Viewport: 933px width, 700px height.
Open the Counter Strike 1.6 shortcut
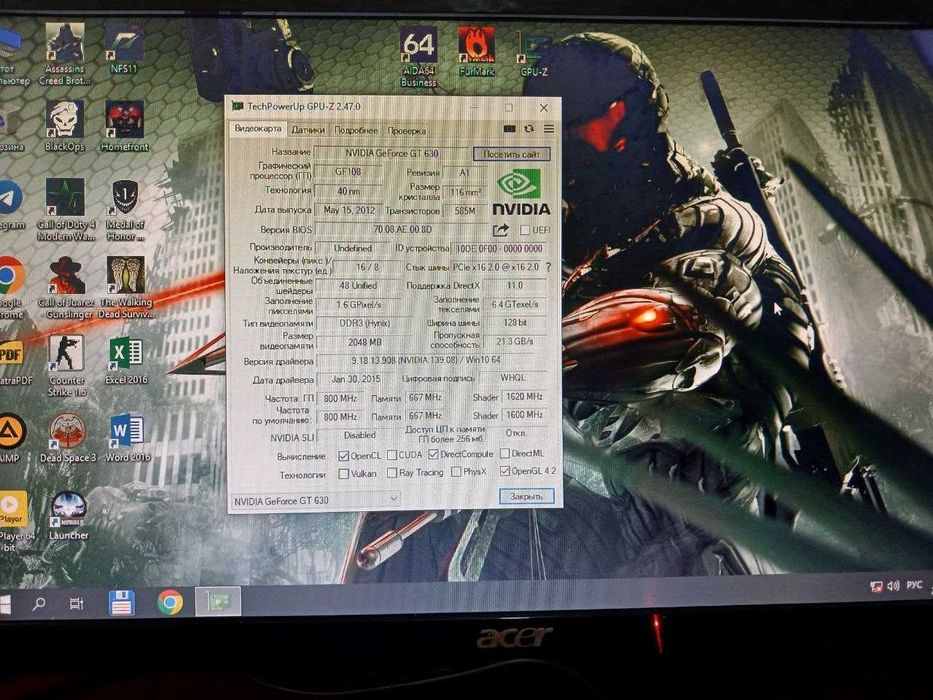click(67, 365)
